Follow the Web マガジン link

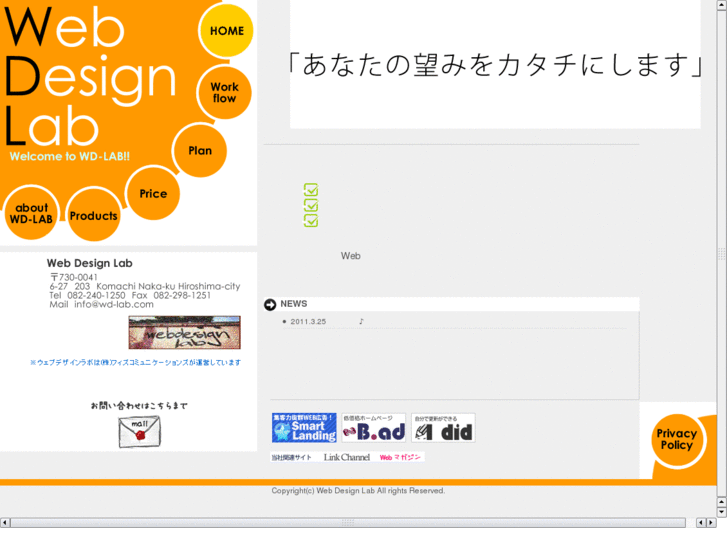(x=400, y=457)
